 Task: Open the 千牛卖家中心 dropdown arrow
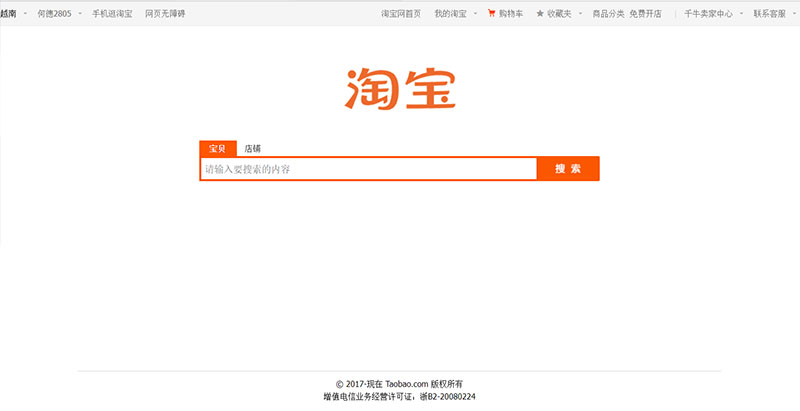click(x=741, y=14)
